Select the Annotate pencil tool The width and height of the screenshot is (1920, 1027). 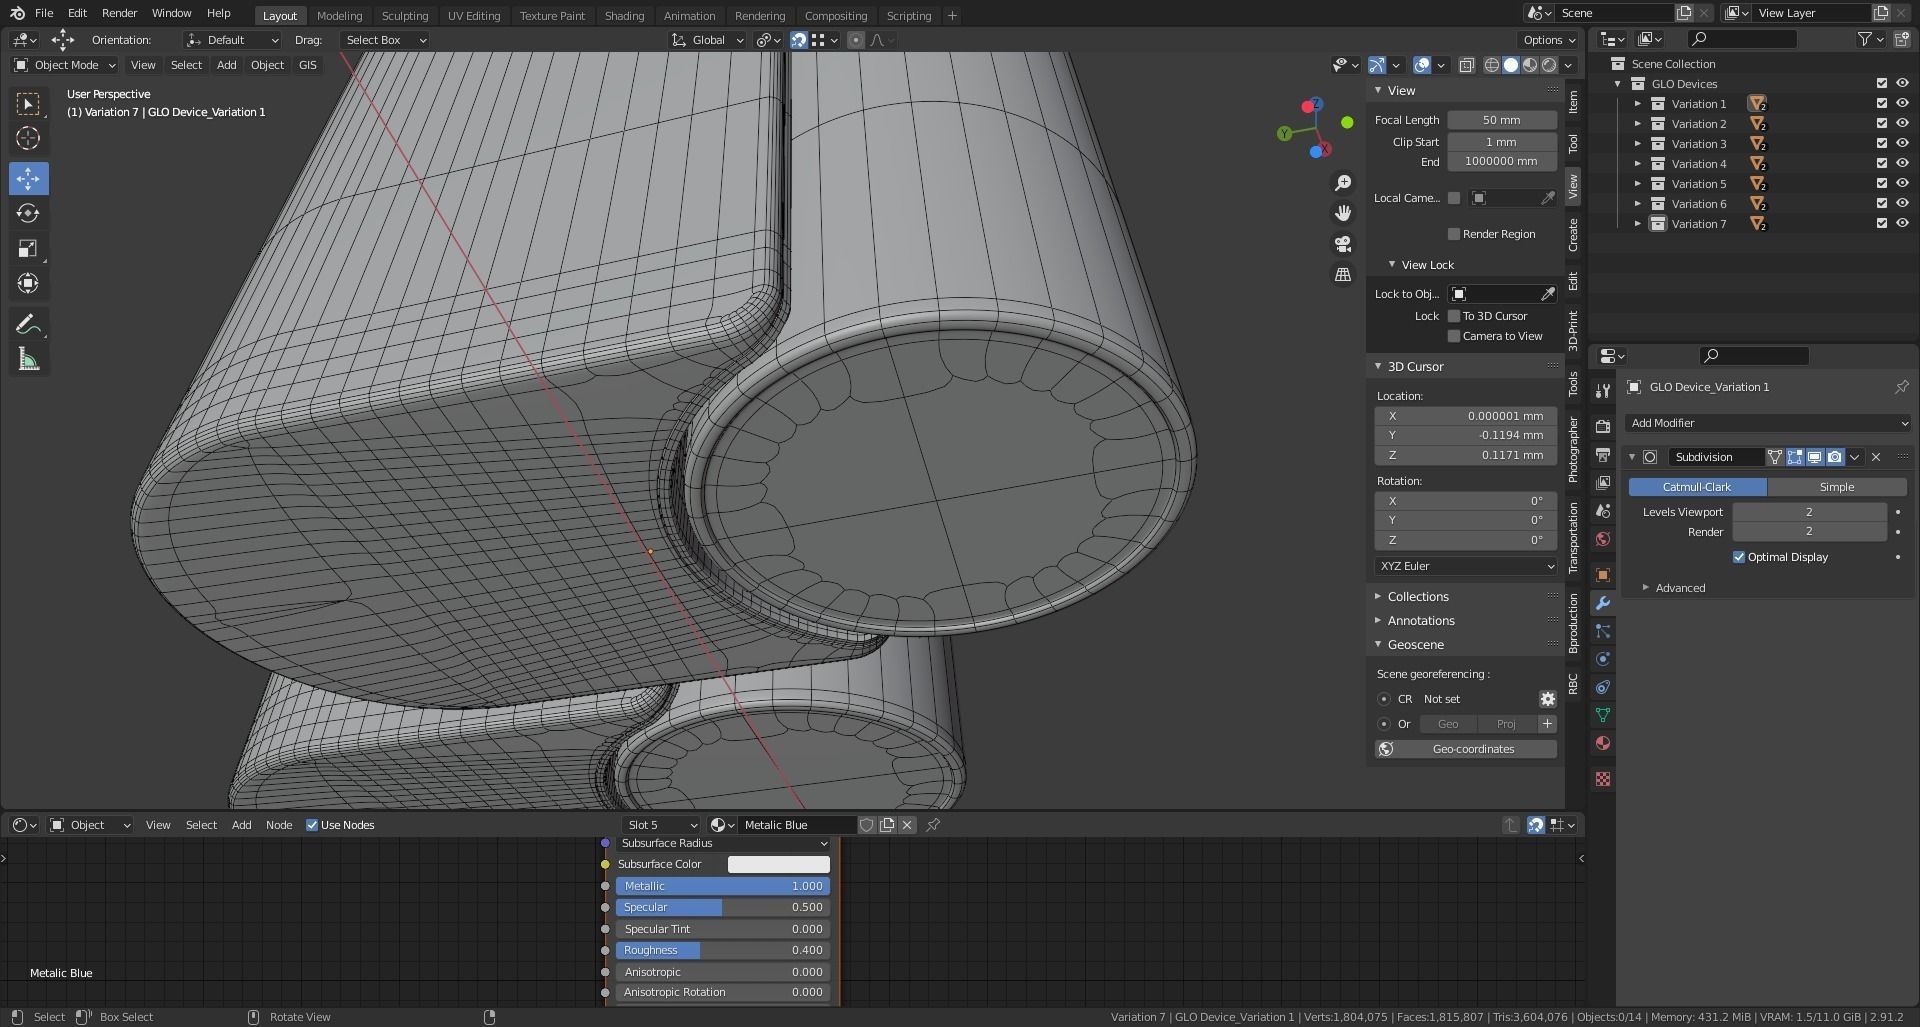[x=28, y=325]
